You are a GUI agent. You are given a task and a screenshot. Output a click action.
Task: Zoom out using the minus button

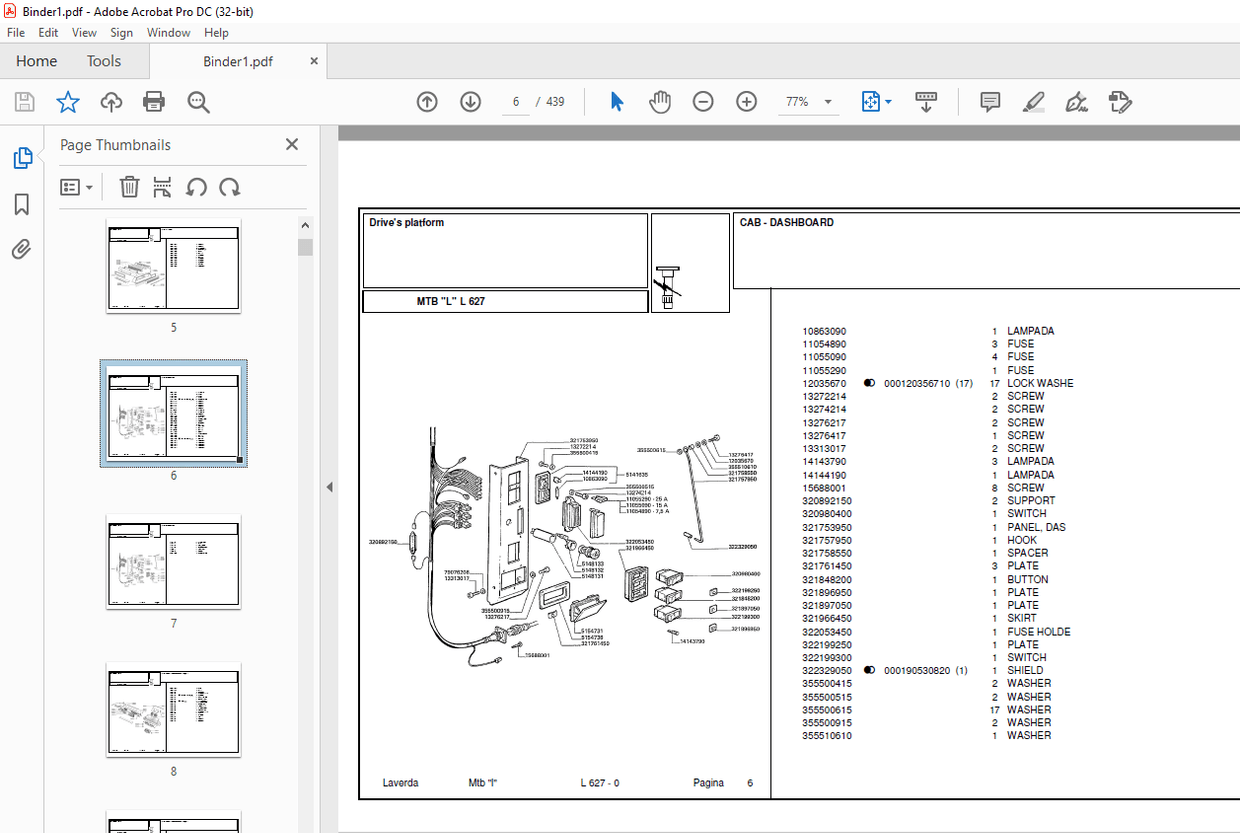703,101
